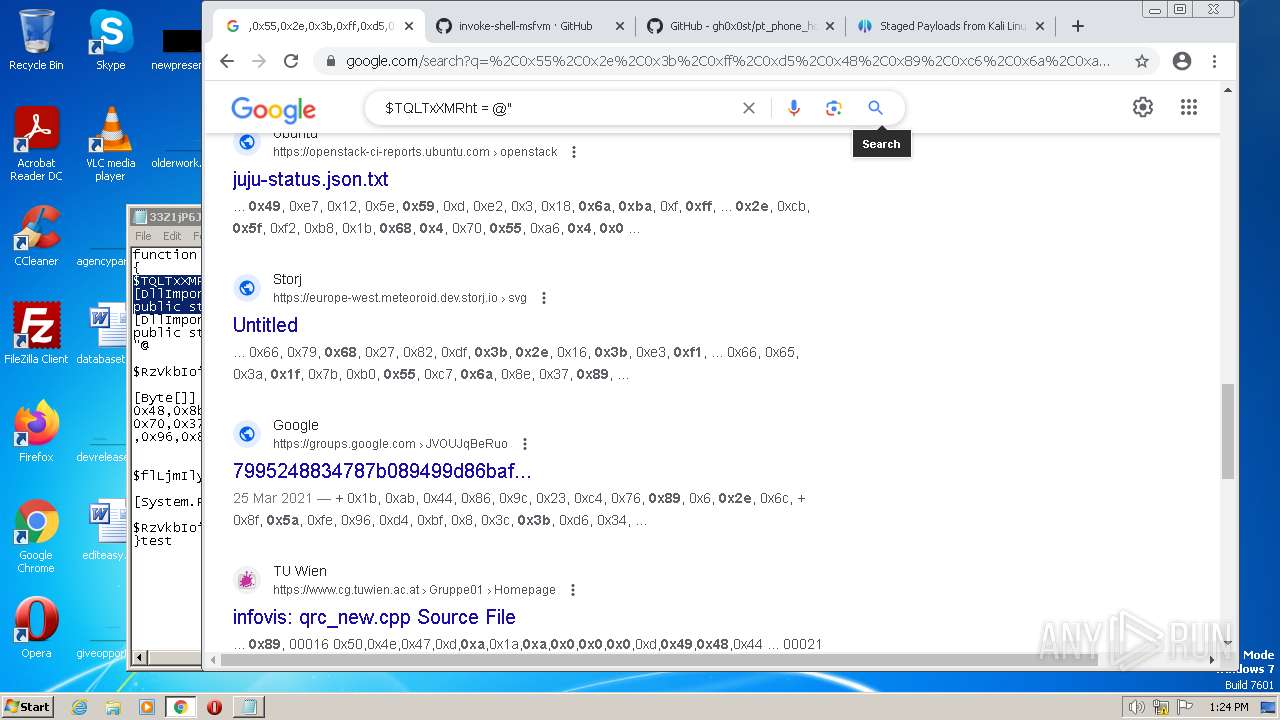Screen dimensions: 1280x720
Task: Select the Recycle Bin desktop icon
Action: [36, 40]
